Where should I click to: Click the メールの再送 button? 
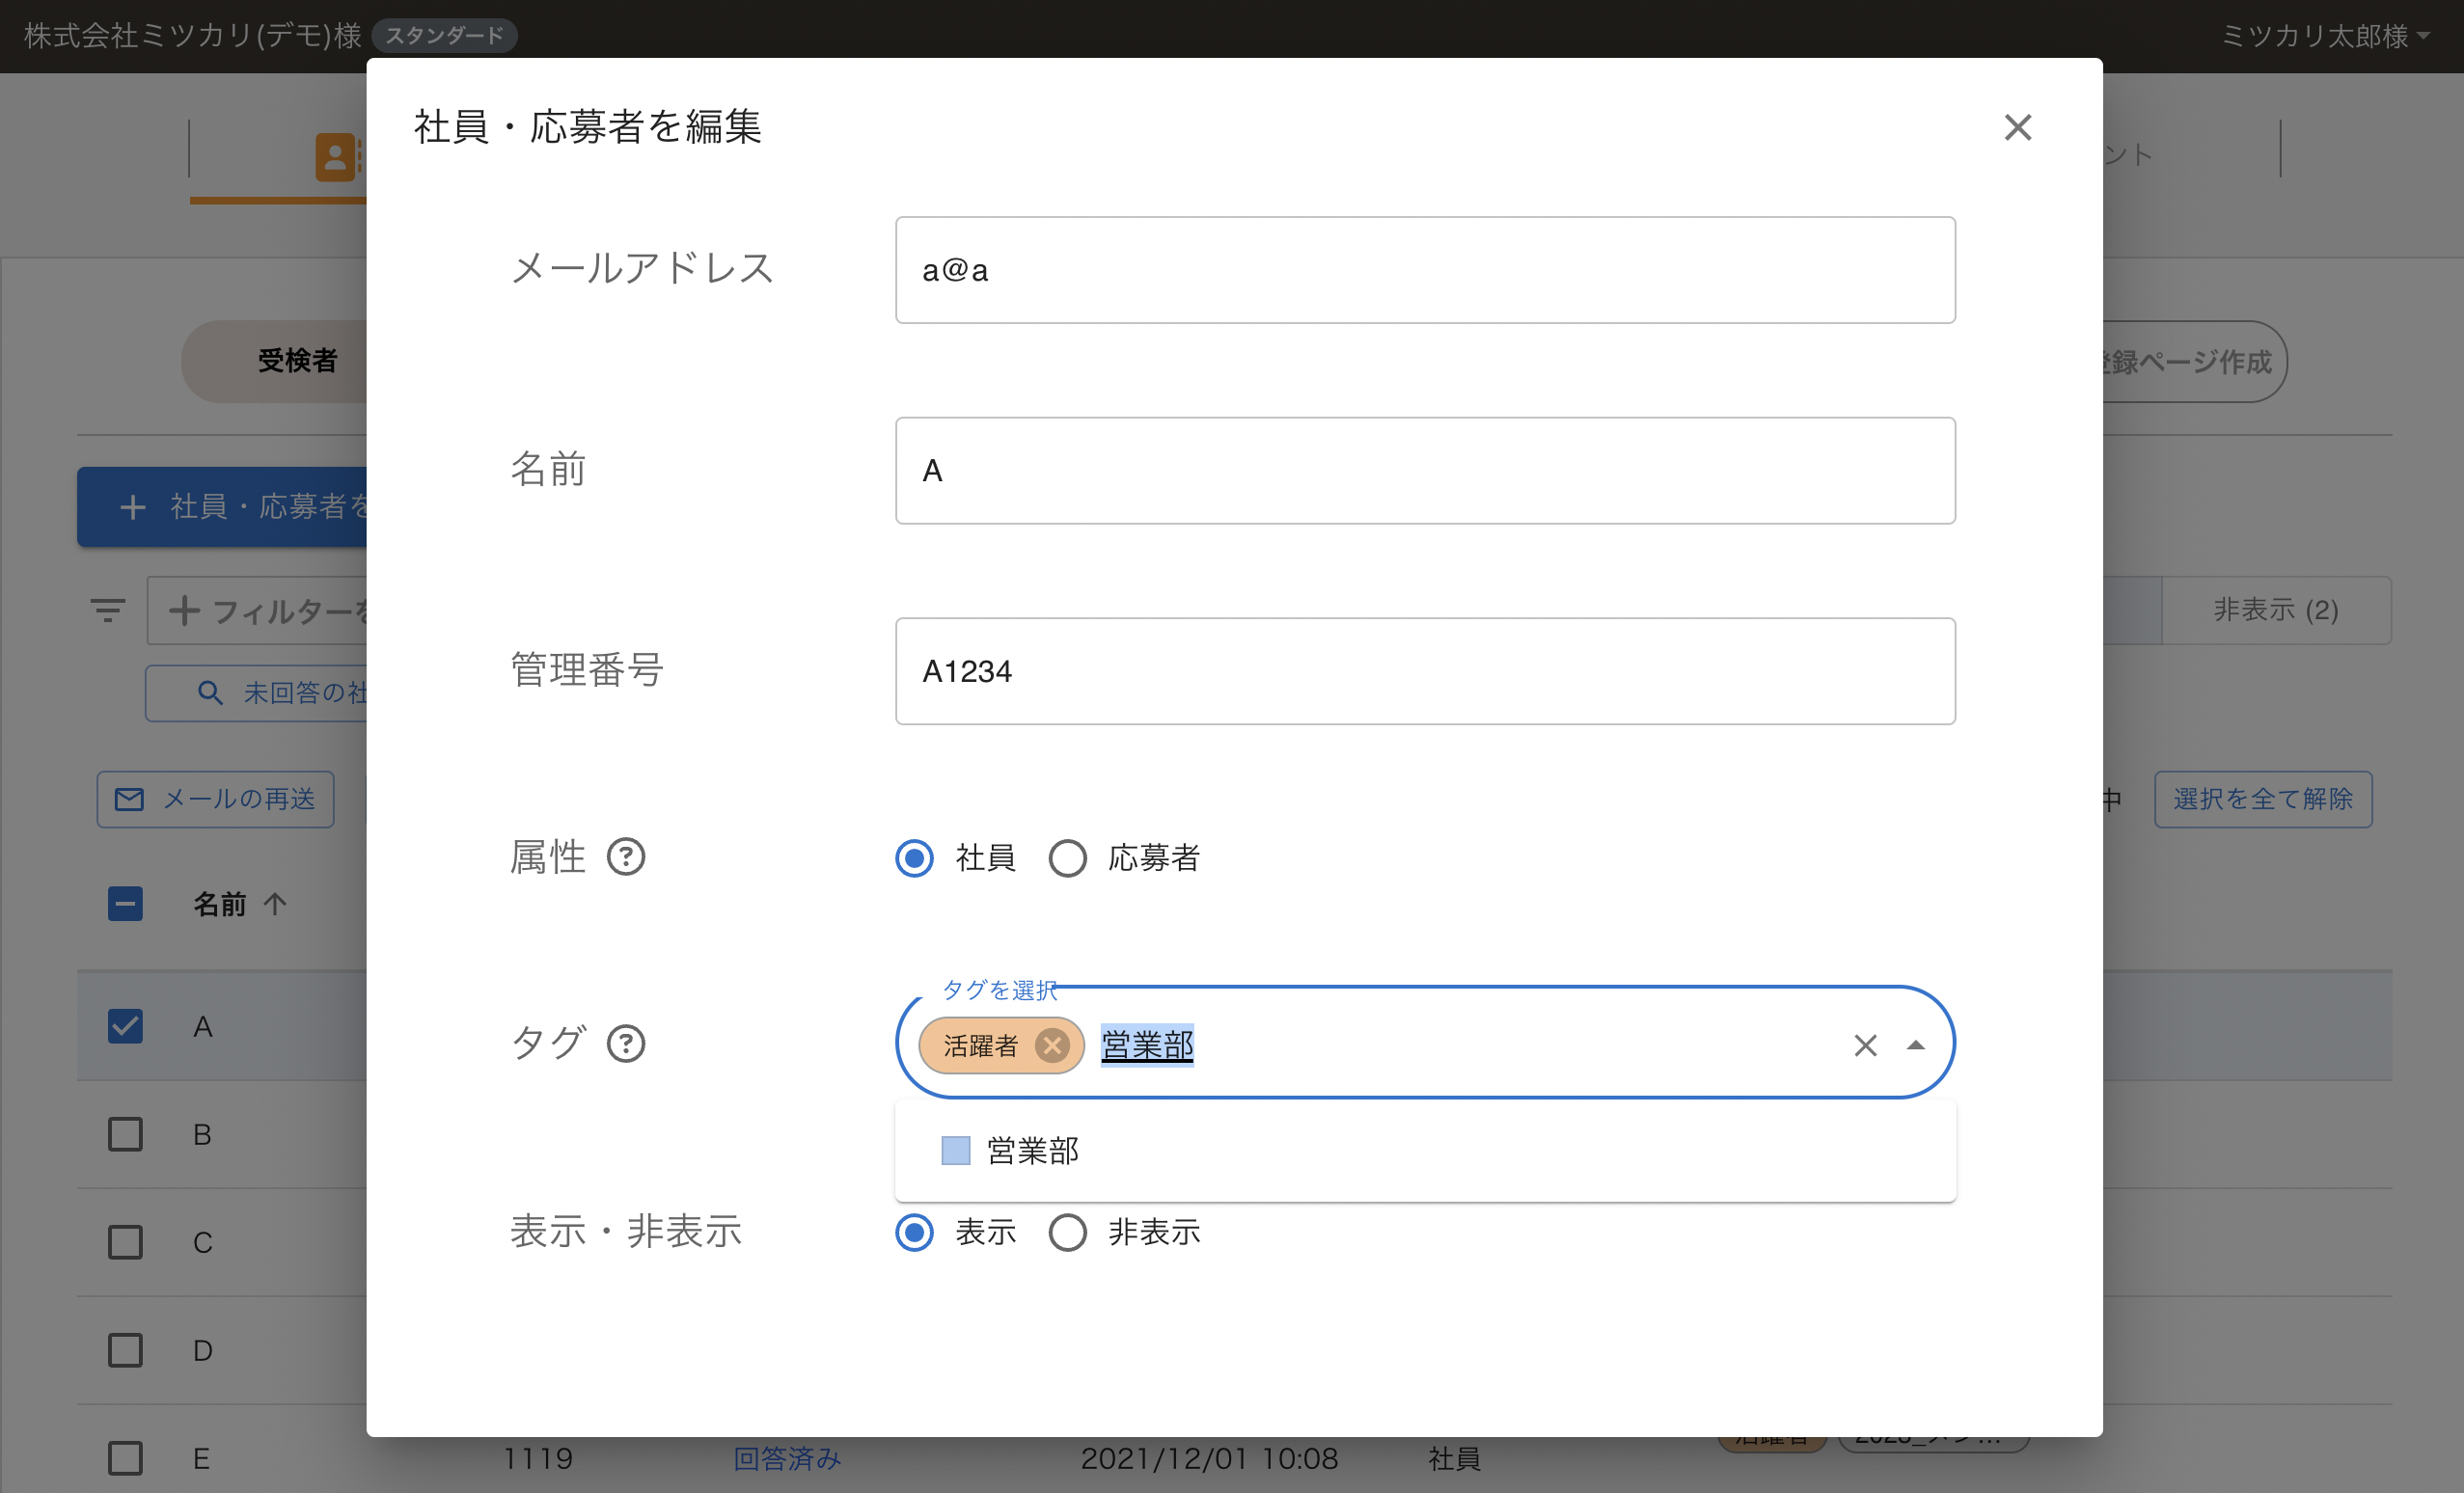[x=215, y=799]
